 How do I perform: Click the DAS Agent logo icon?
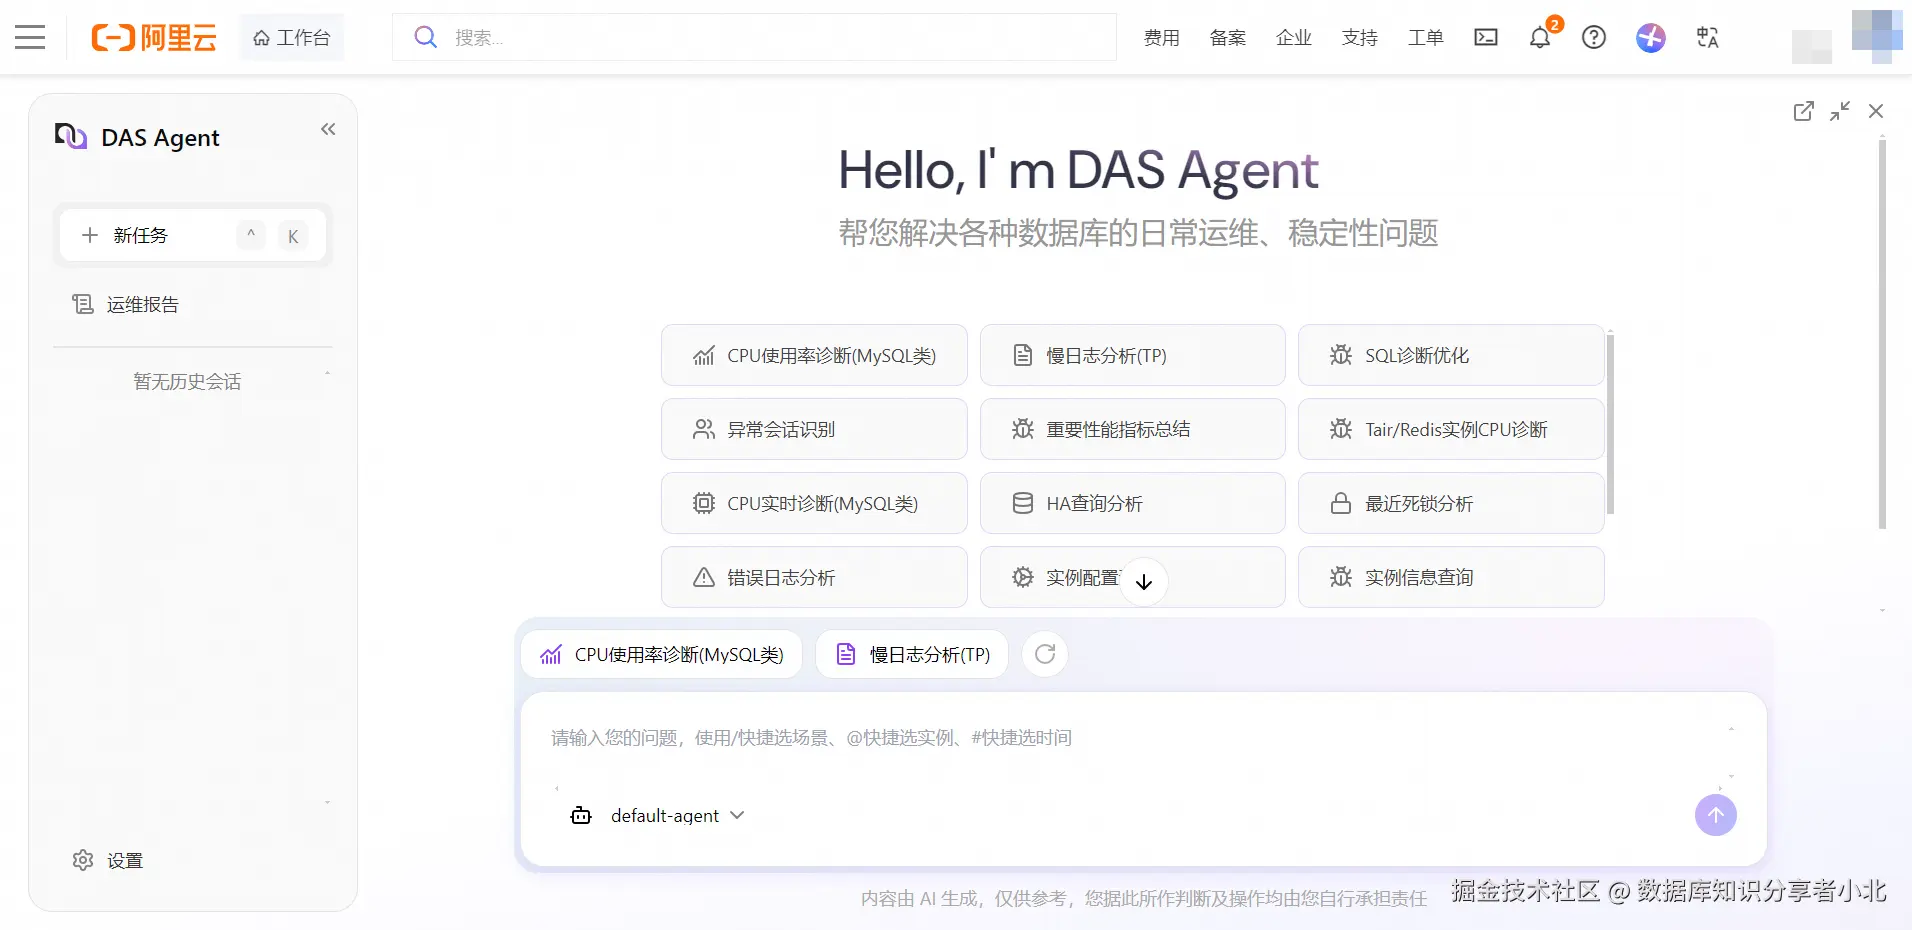click(x=71, y=136)
